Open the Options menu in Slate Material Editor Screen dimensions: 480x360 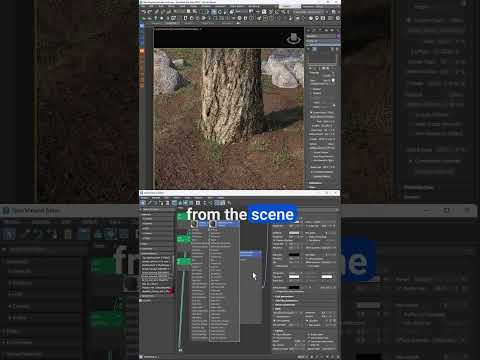pyautogui.click(x=198, y=198)
